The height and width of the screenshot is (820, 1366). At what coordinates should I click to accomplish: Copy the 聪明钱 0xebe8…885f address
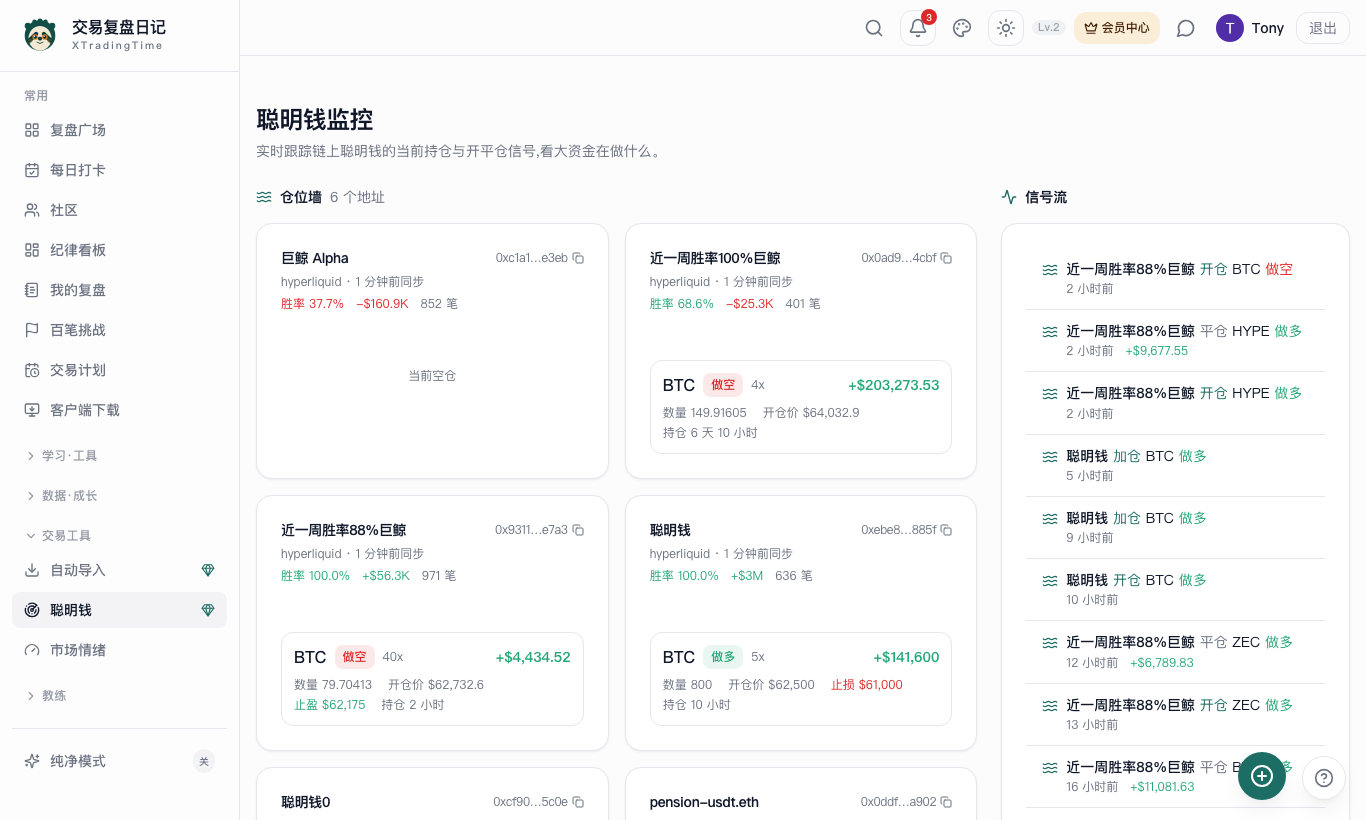pos(946,530)
